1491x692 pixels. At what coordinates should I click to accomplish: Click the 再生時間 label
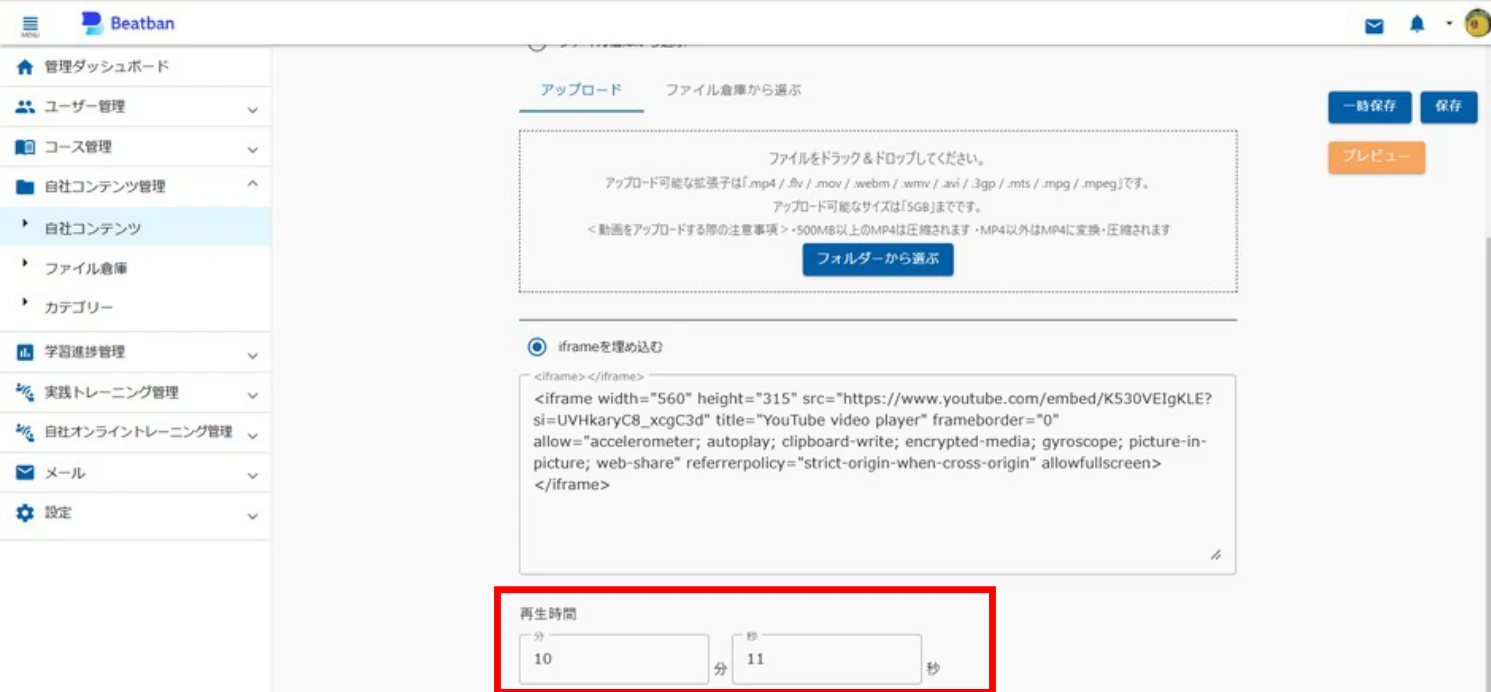(549, 614)
